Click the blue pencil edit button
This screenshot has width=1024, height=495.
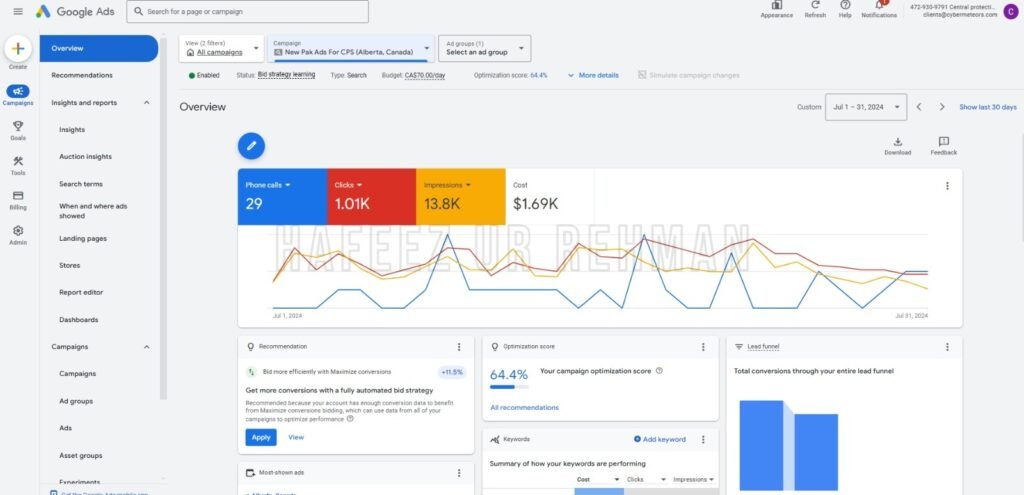pyautogui.click(x=251, y=146)
